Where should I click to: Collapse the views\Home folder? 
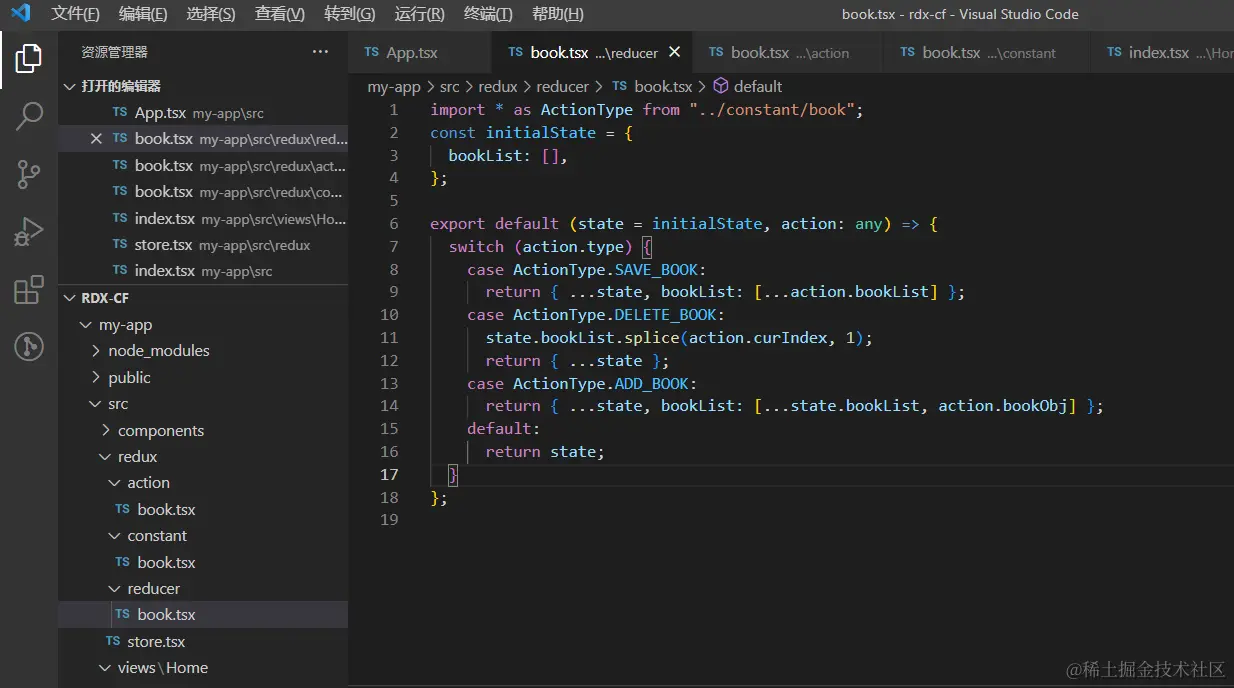click(106, 668)
